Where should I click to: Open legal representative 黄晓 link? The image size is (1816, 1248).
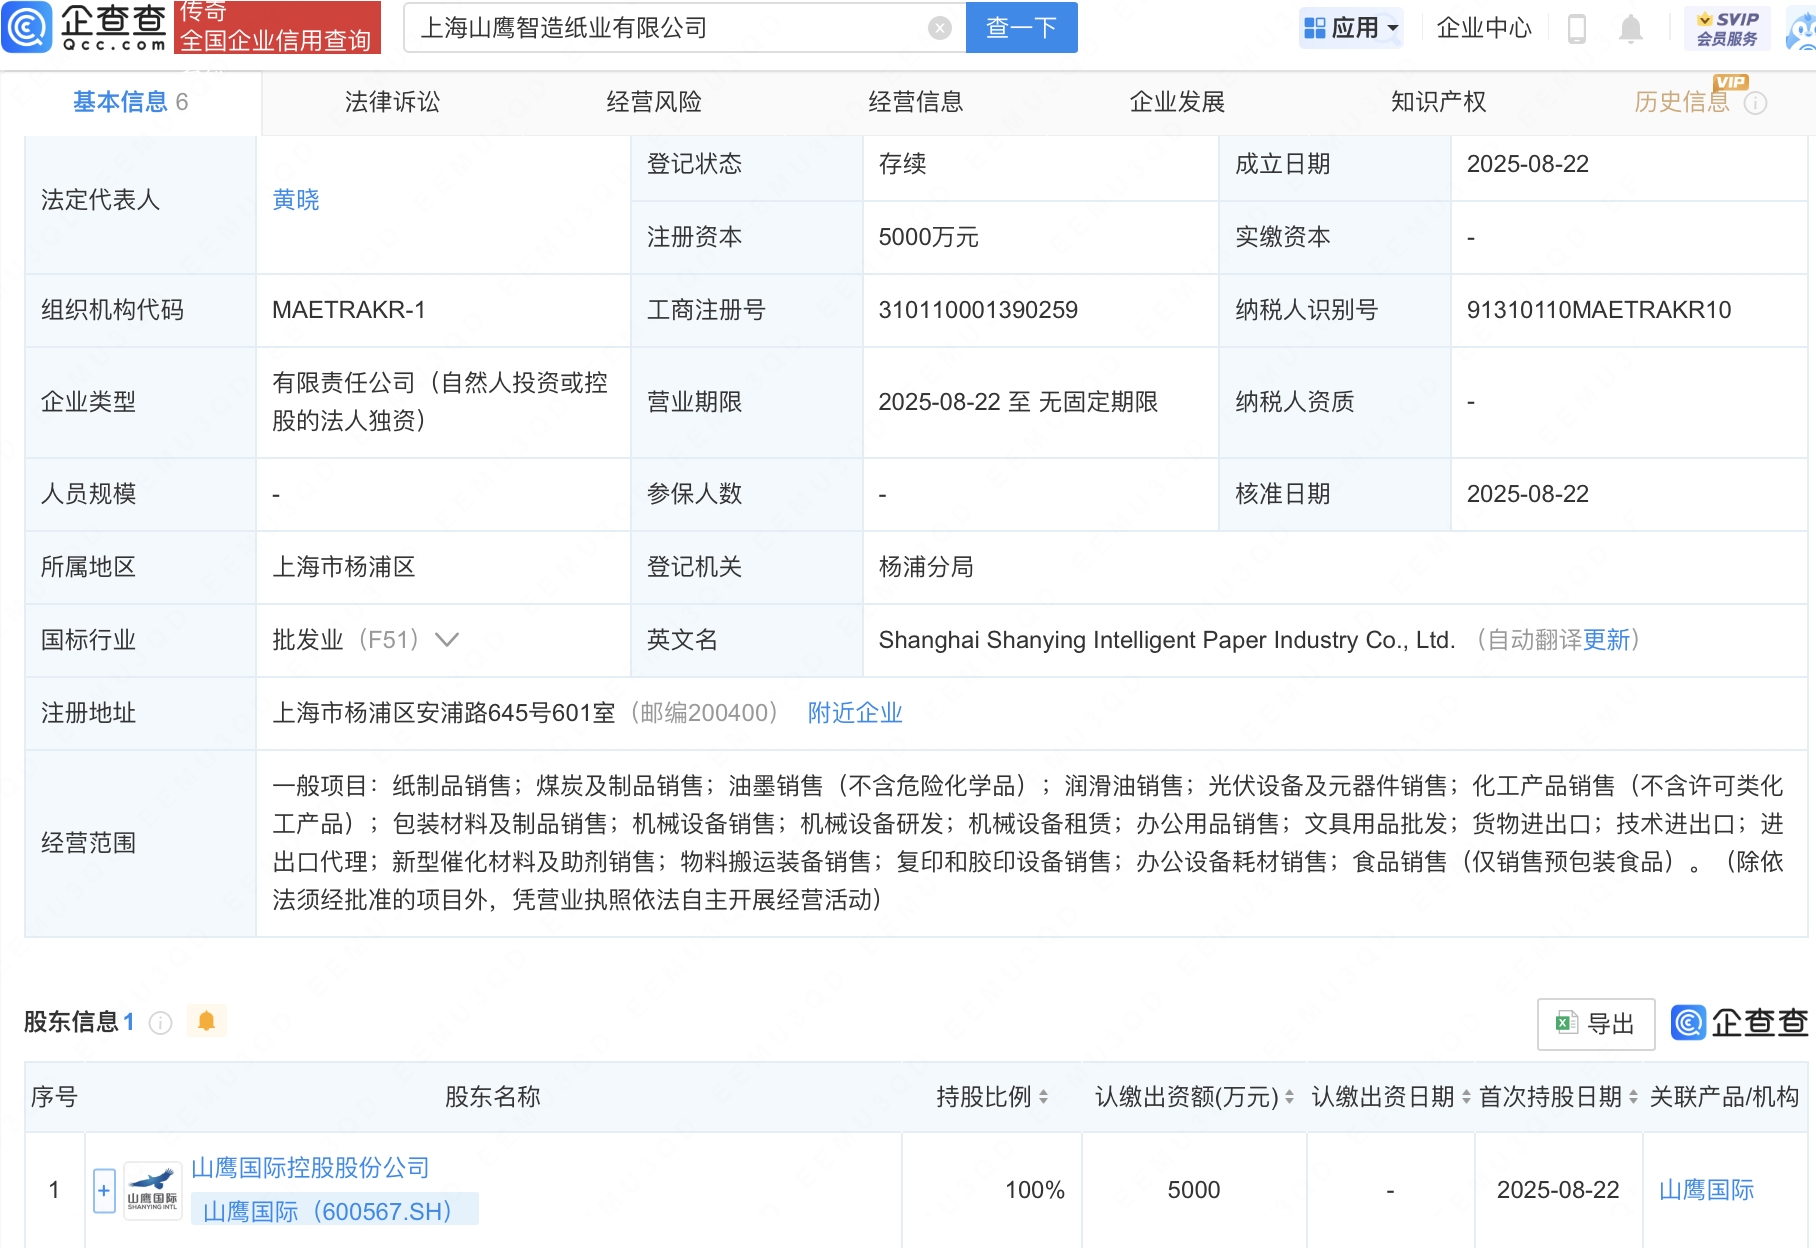pyautogui.click(x=296, y=200)
